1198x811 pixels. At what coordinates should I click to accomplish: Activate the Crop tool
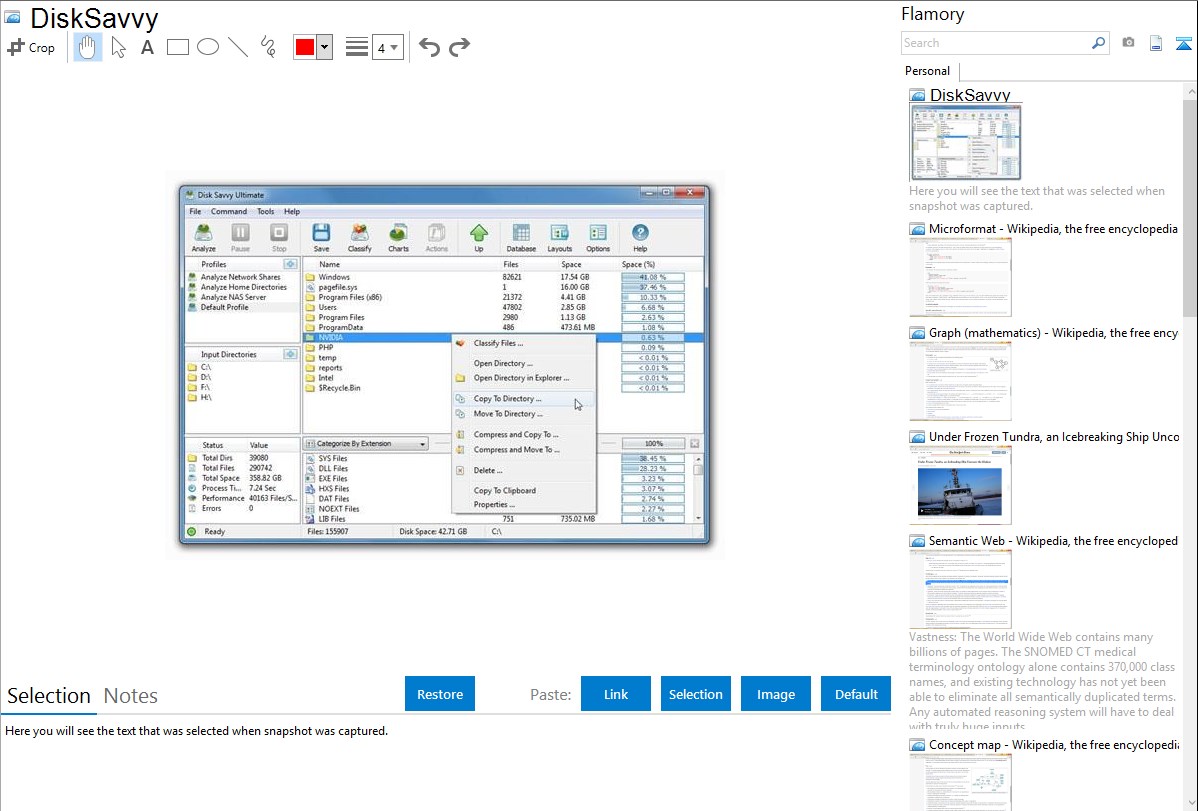31,47
